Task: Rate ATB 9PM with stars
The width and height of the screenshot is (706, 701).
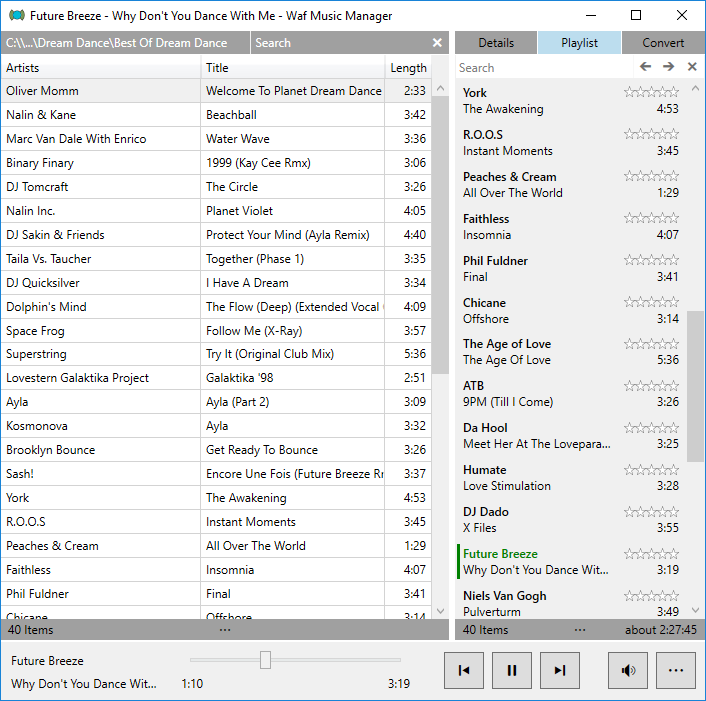Action: (651, 386)
